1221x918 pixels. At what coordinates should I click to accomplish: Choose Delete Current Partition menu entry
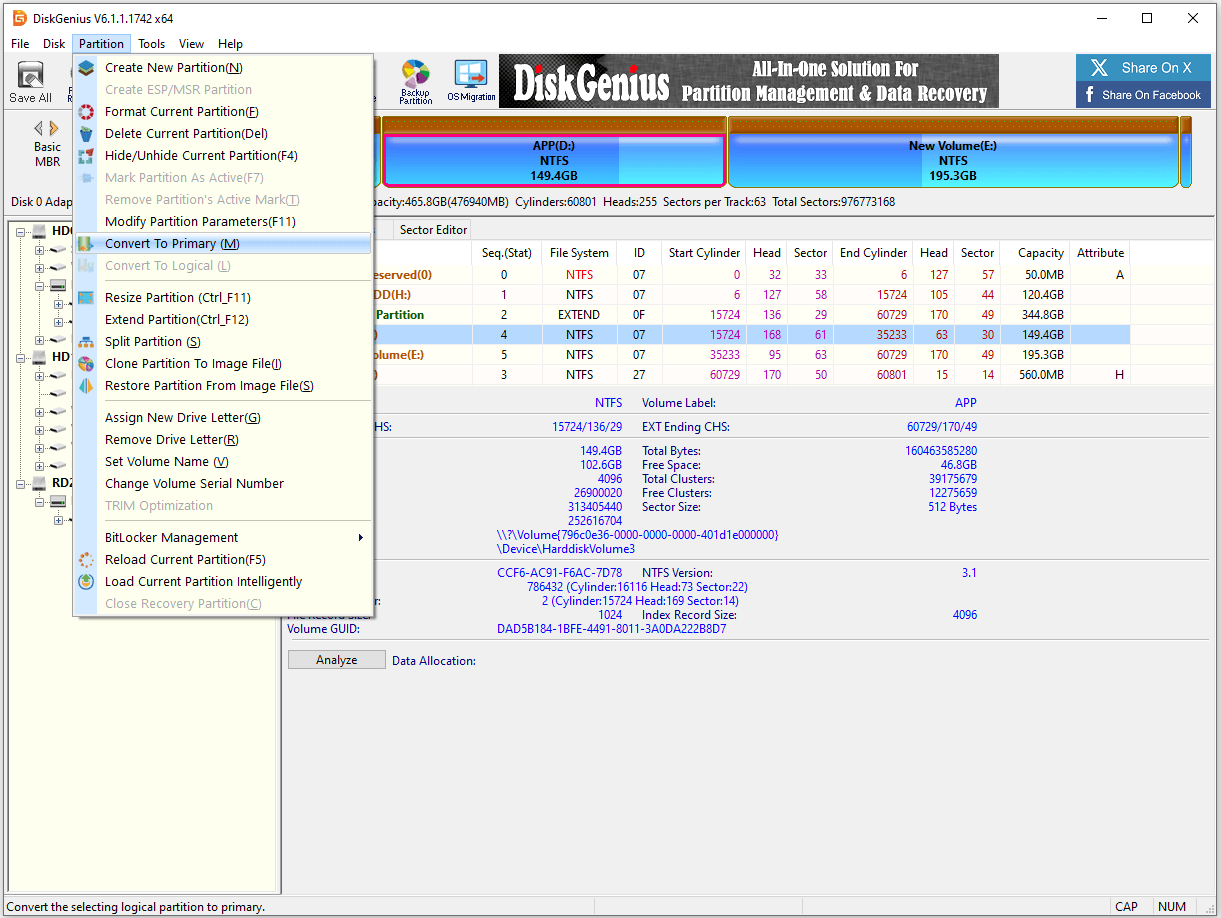pyautogui.click(x=222, y=134)
